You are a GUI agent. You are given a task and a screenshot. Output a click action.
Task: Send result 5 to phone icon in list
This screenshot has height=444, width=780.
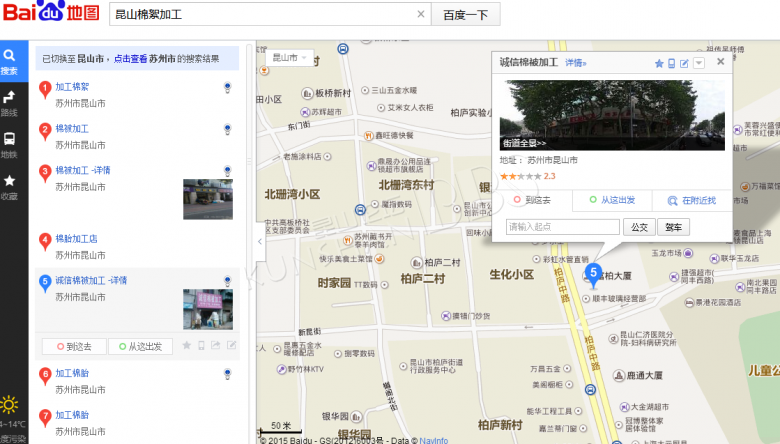[x=201, y=346]
